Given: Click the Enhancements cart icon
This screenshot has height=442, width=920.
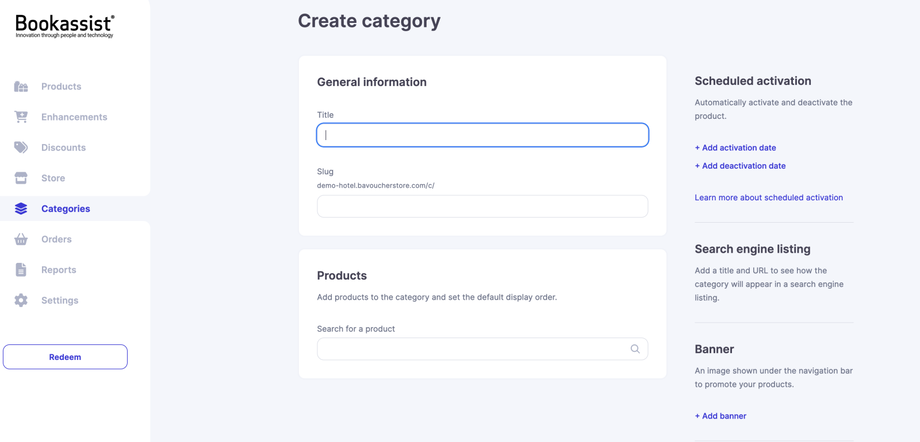Looking at the screenshot, I should click(21, 117).
